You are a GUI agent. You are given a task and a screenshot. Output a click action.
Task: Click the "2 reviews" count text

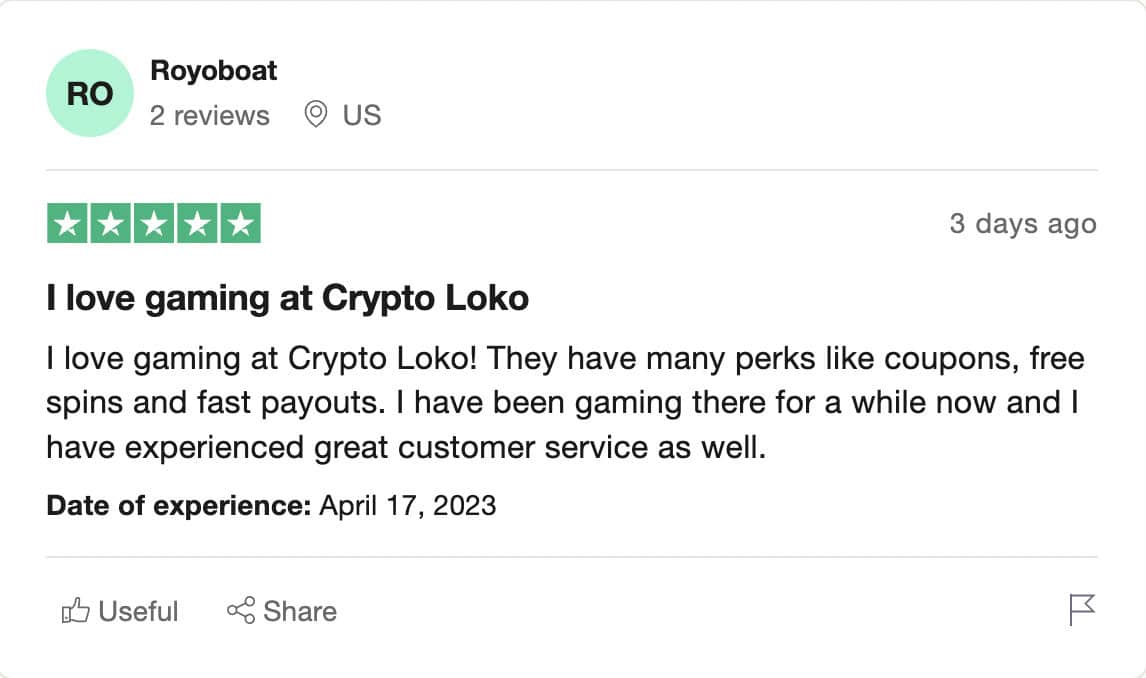(210, 116)
